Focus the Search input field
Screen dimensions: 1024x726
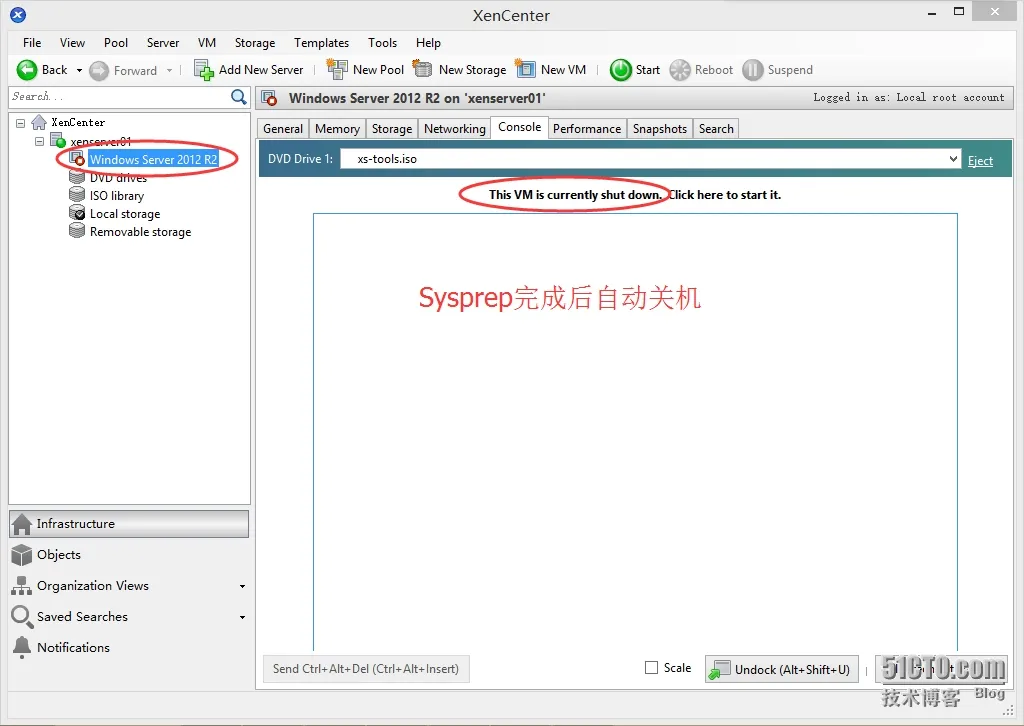point(120,97)
